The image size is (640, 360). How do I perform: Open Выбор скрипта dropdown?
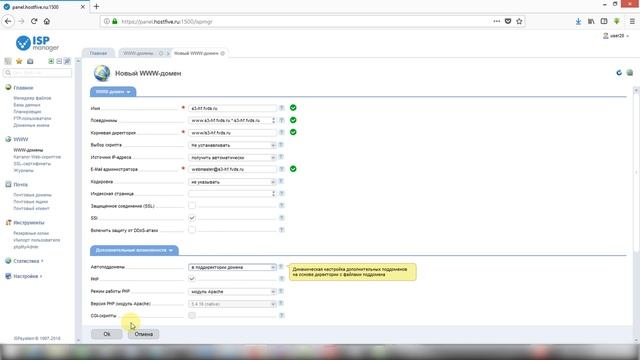[232, 145]
